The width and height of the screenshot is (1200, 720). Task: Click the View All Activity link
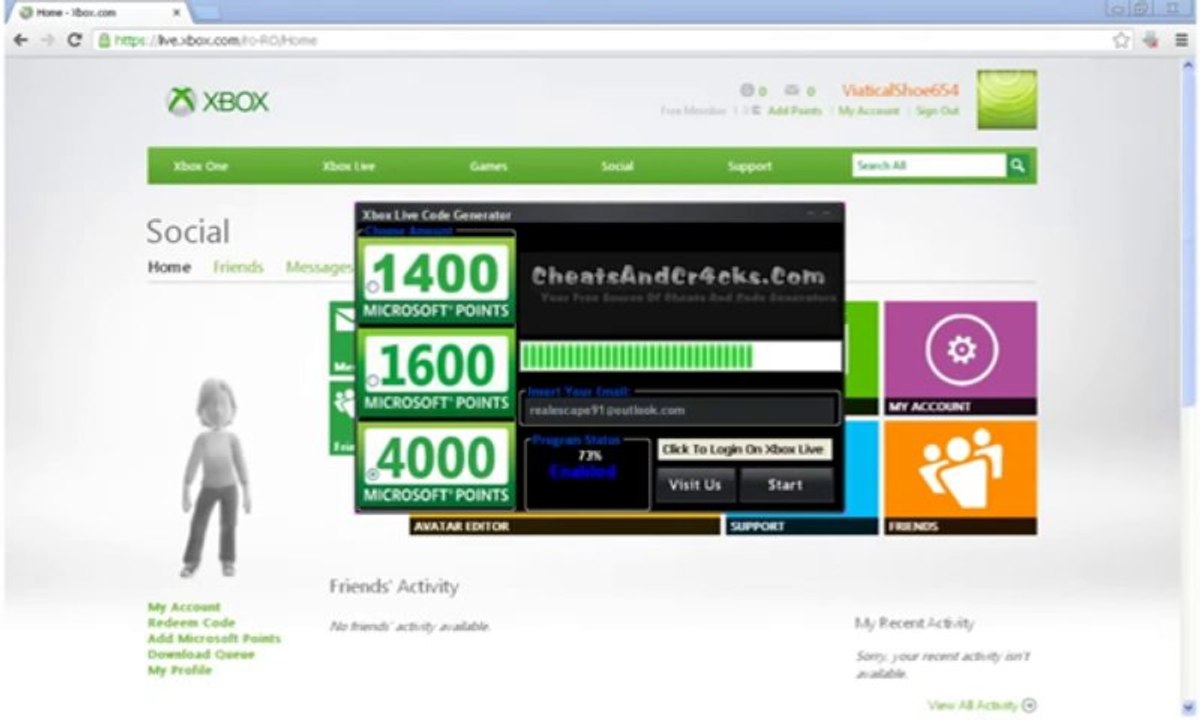973,705
